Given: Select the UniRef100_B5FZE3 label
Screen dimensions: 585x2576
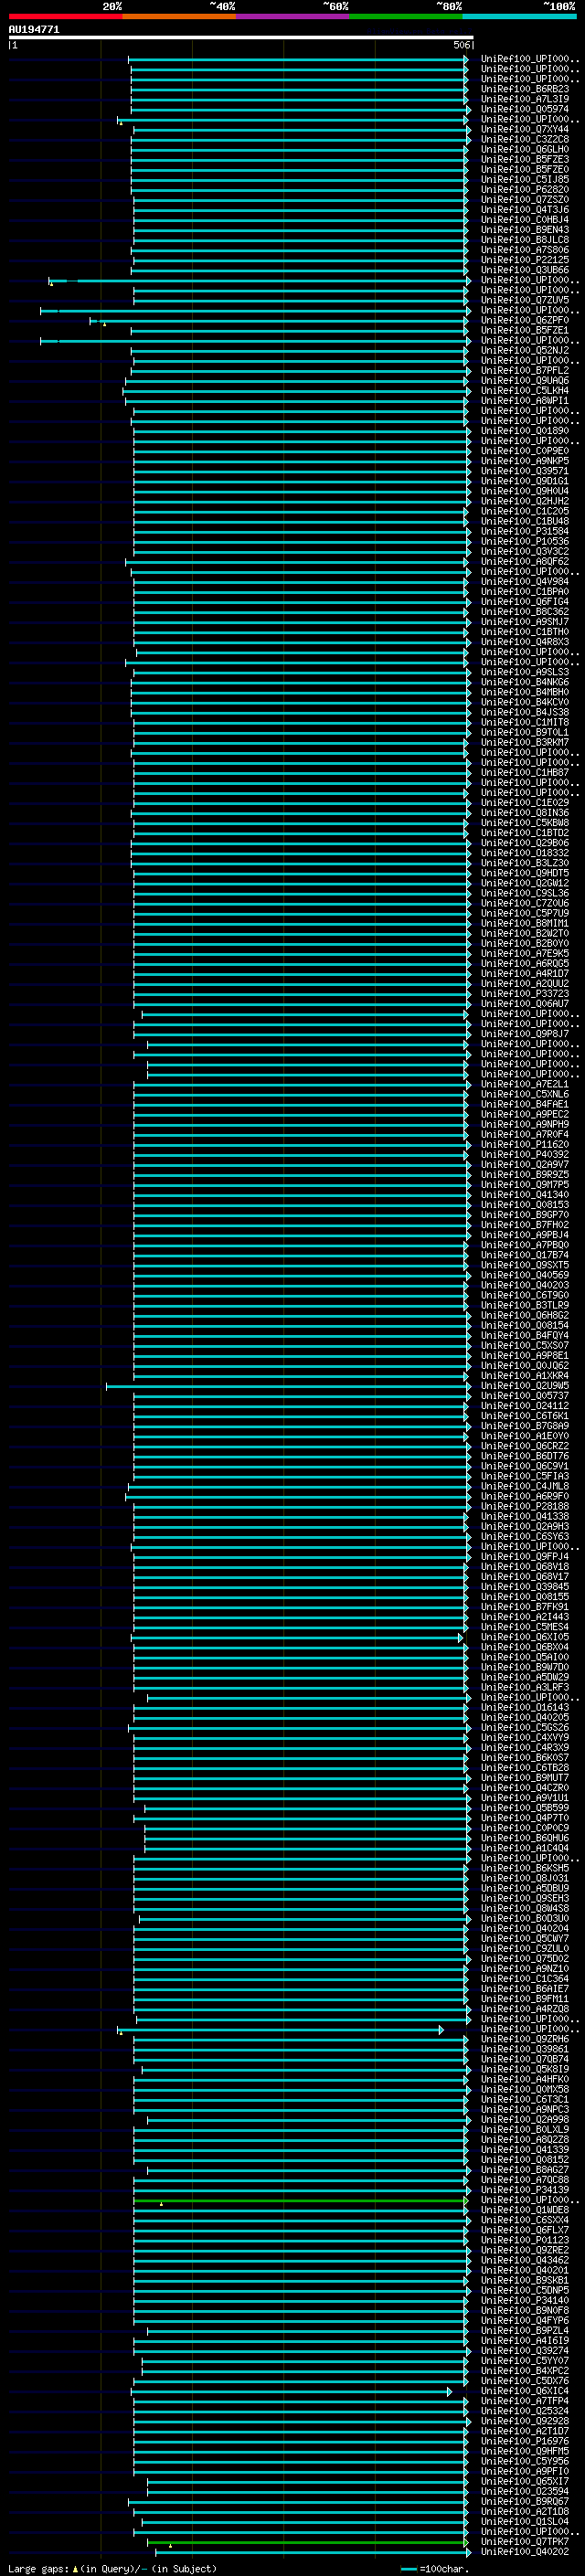Looking at the screenshot, I should pyautogui.click(x=525, y=160).
